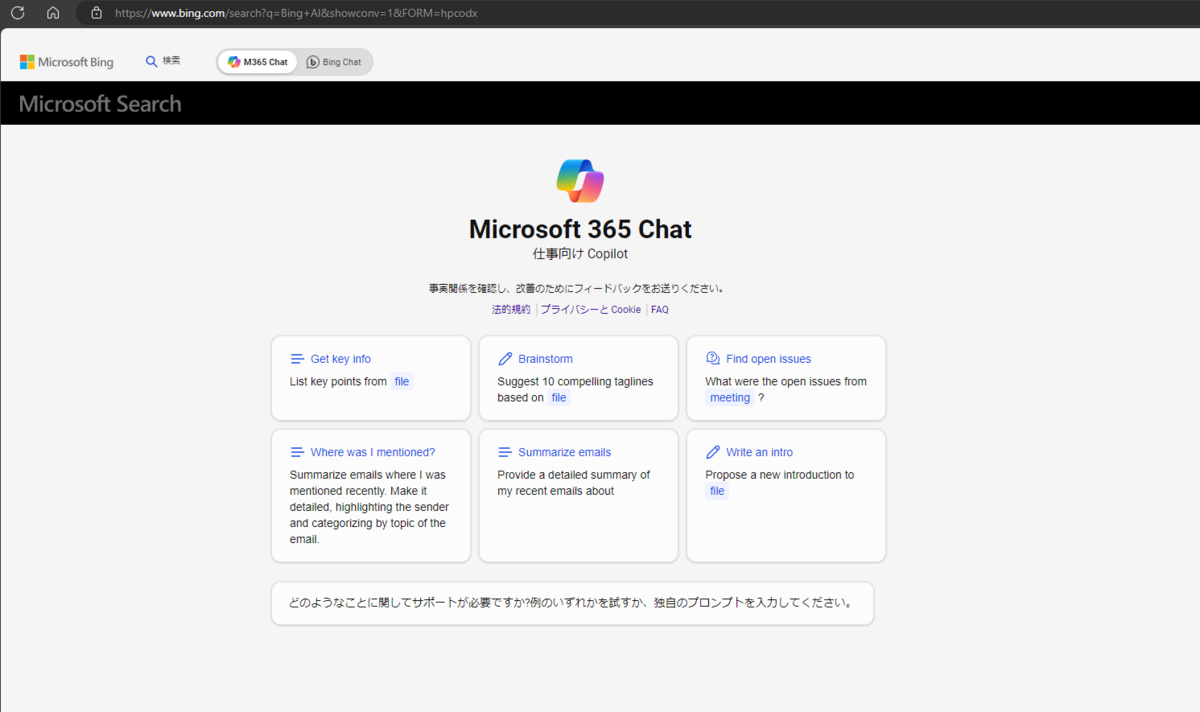
Task: Click the 'List key points from' text
Action: point(338,381)
